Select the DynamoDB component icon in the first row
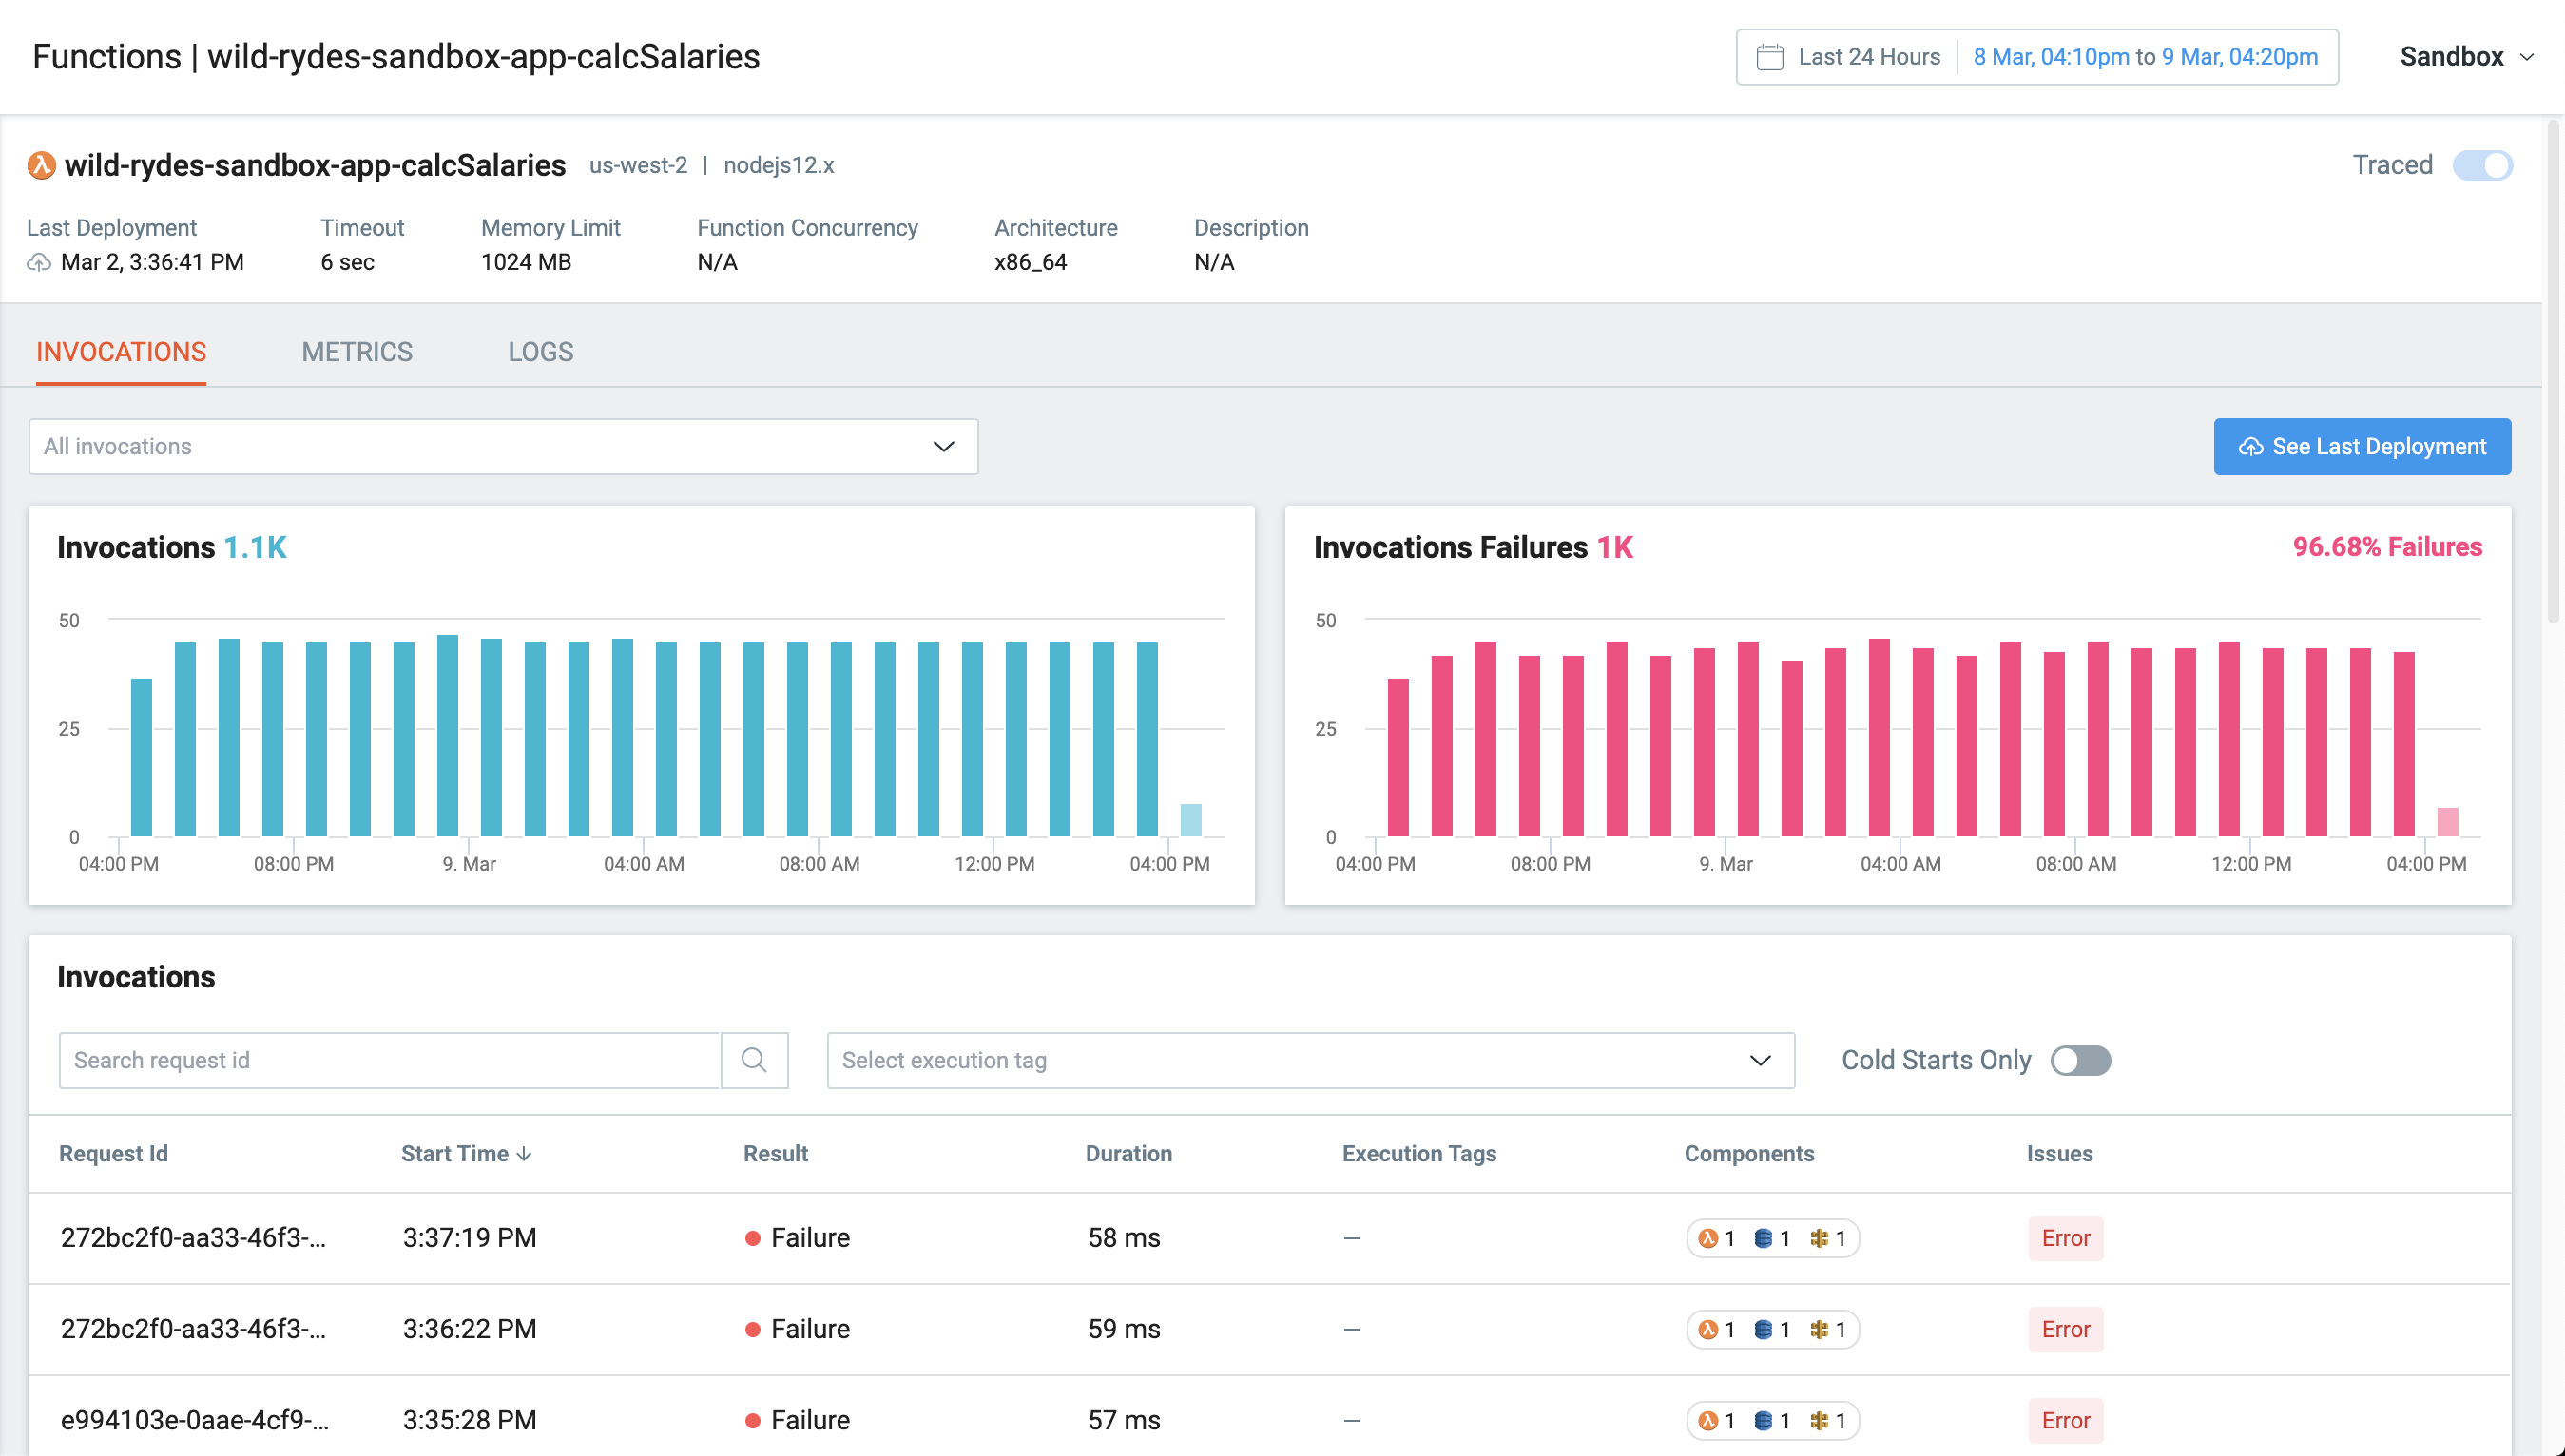 tap(1765, 1238)
